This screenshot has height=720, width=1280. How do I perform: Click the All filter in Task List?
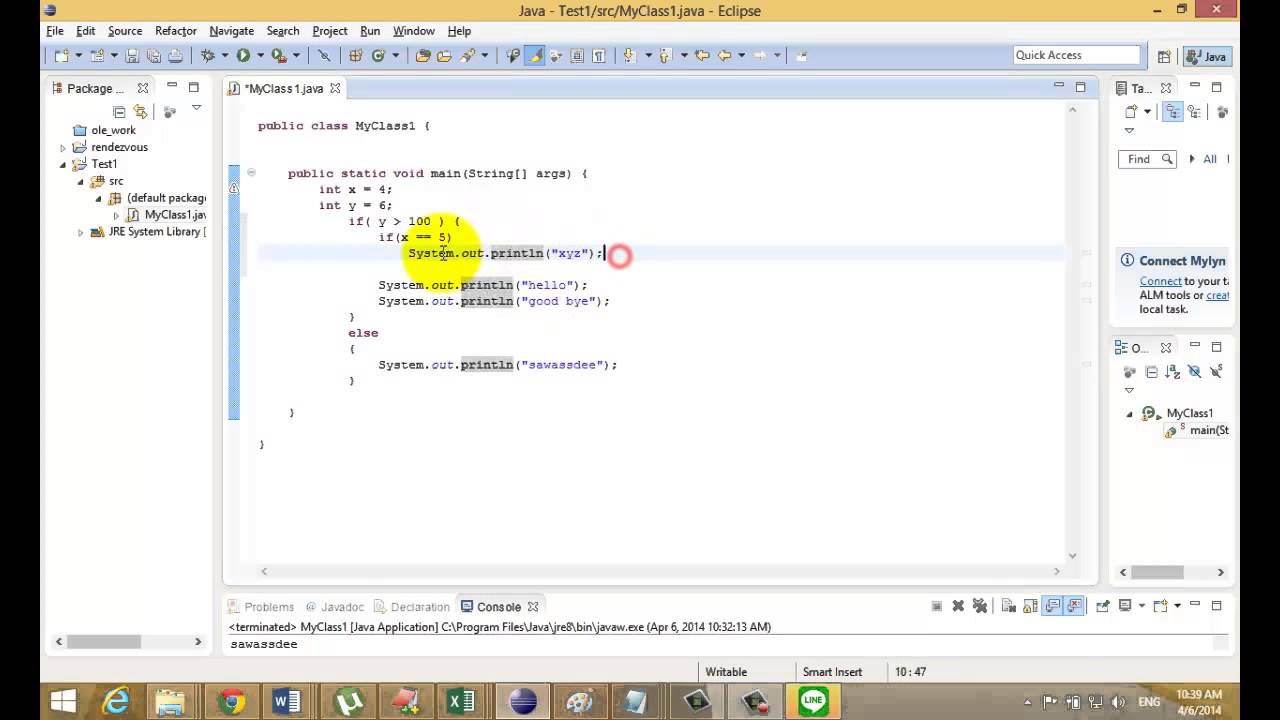click(1209, 159)
